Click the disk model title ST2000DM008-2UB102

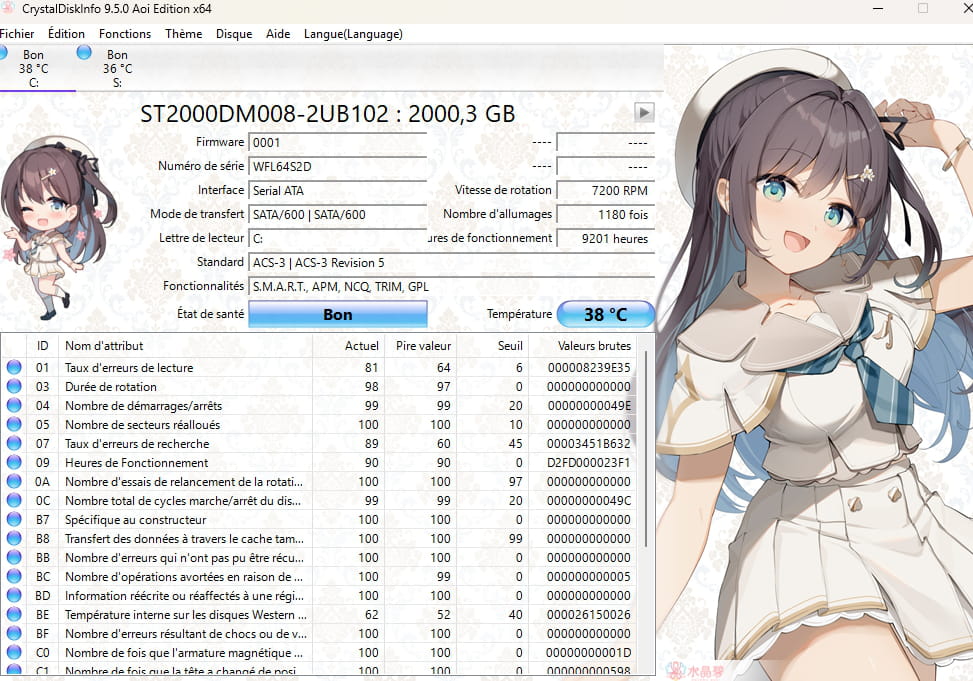click(x=264, y=114)
